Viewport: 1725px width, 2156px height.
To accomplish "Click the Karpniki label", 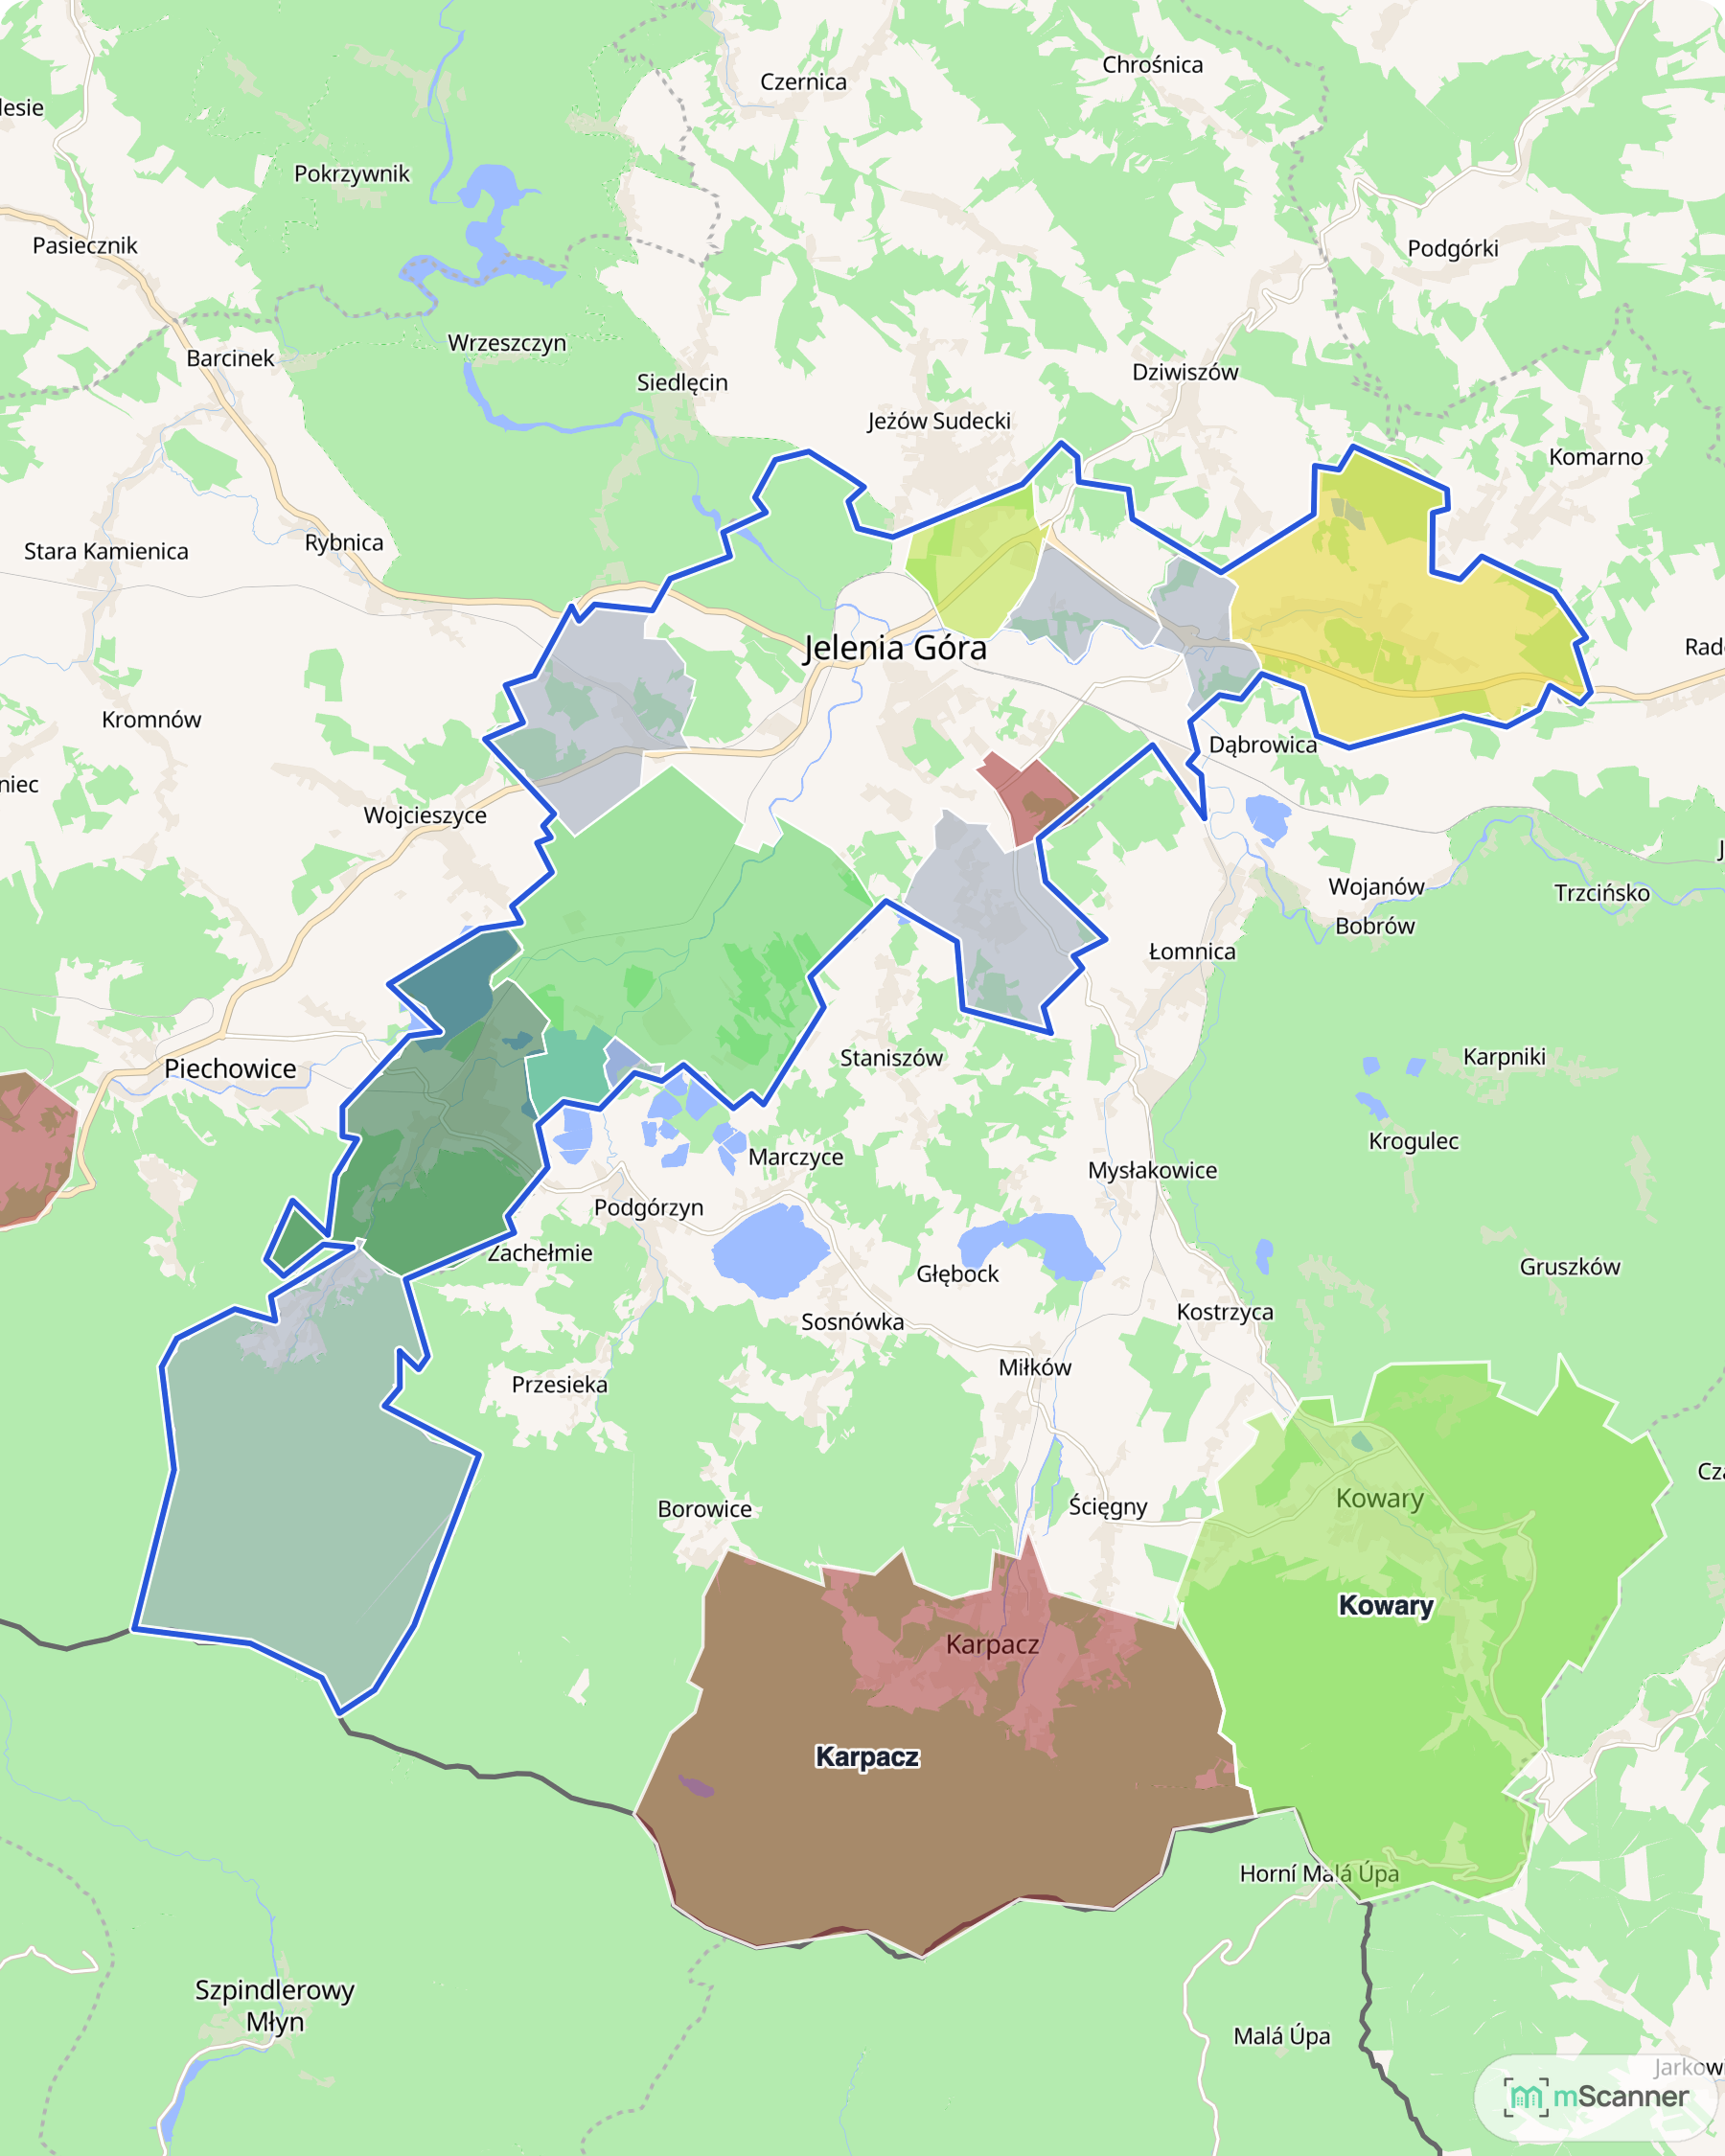I will click(1504, 1057).
